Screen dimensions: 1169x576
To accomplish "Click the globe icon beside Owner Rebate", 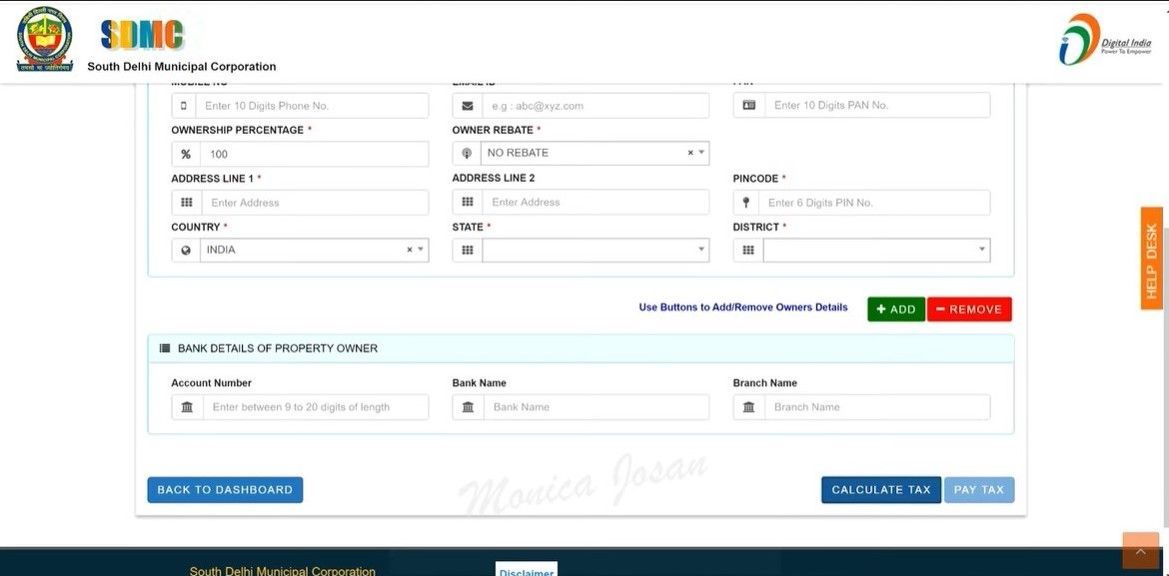I will pos(467,152).
